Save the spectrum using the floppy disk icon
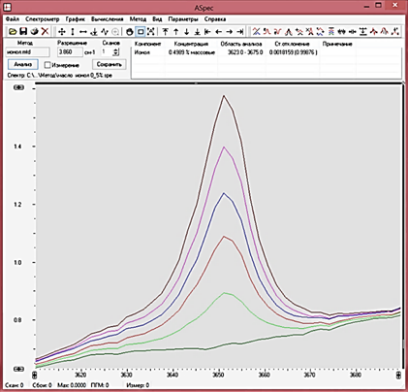408x392 pixels. click(x=23, y=32)
